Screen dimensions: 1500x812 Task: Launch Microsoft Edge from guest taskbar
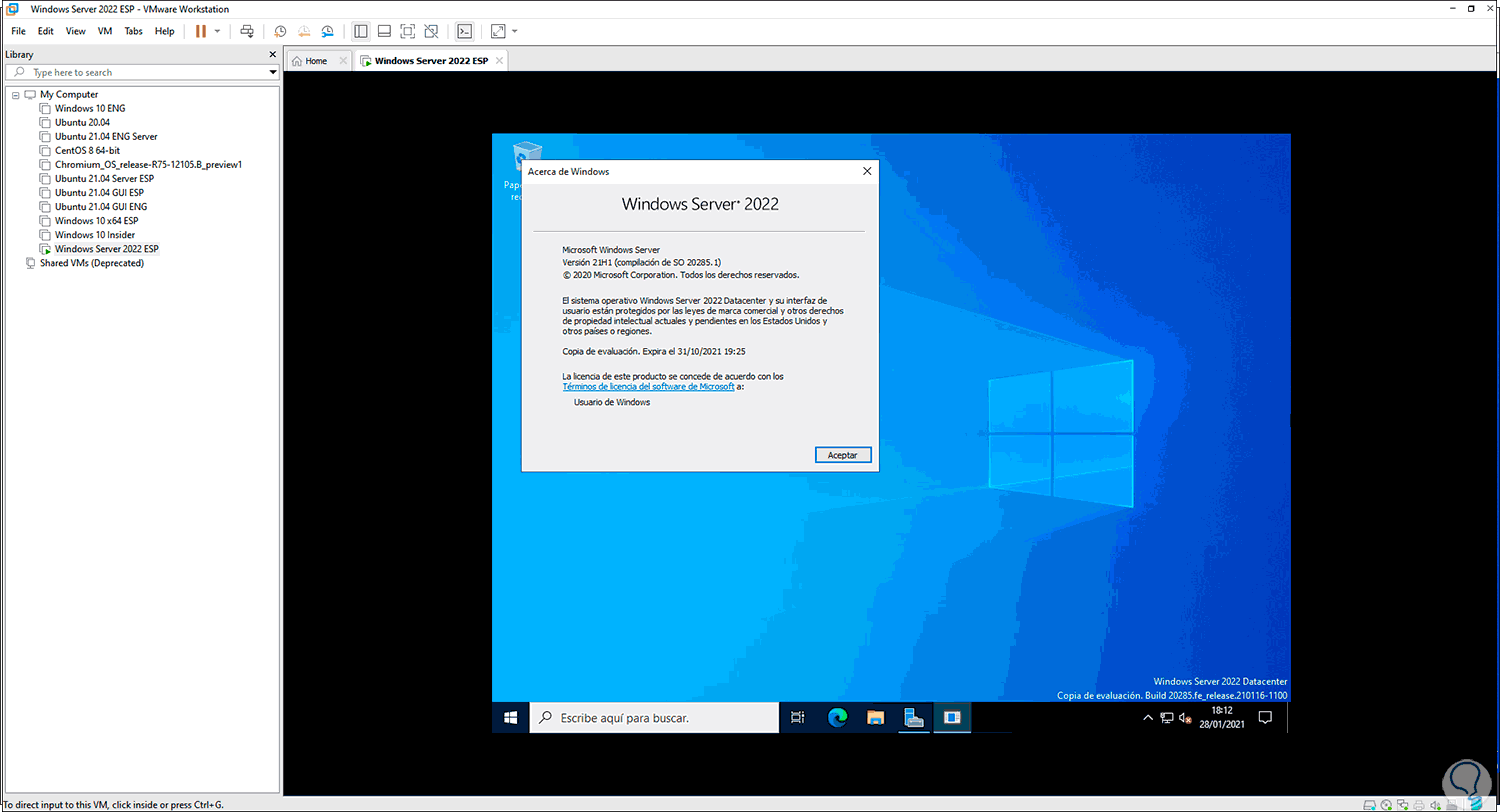pos(836,717)
